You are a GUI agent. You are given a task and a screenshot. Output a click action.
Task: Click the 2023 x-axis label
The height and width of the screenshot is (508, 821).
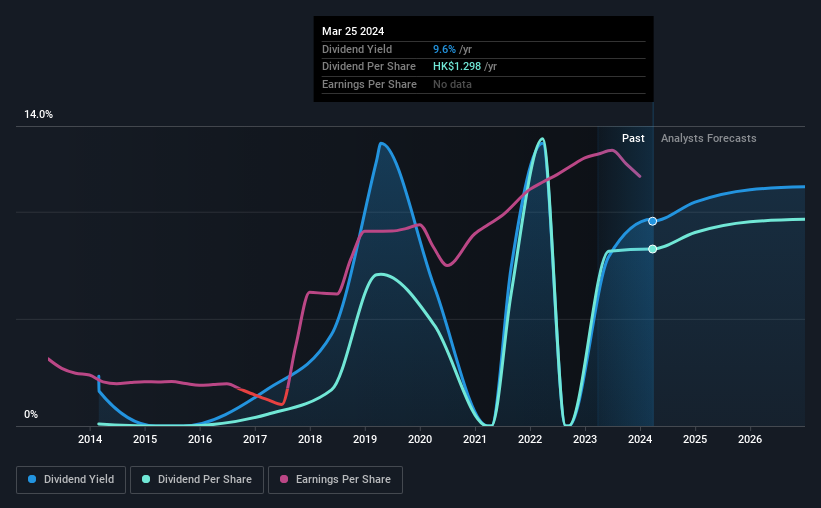[585, 439]
